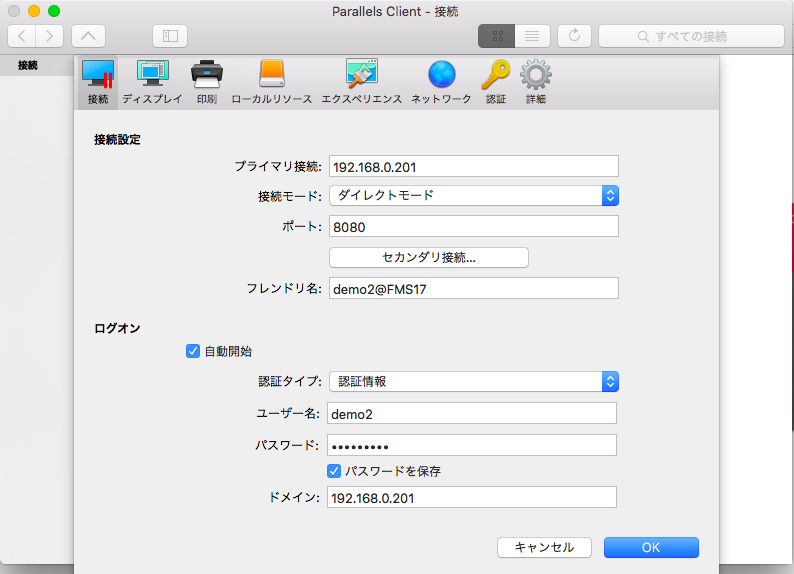794x574 pixels.
Task: Click the パスワード field
Action: (471, 445)
